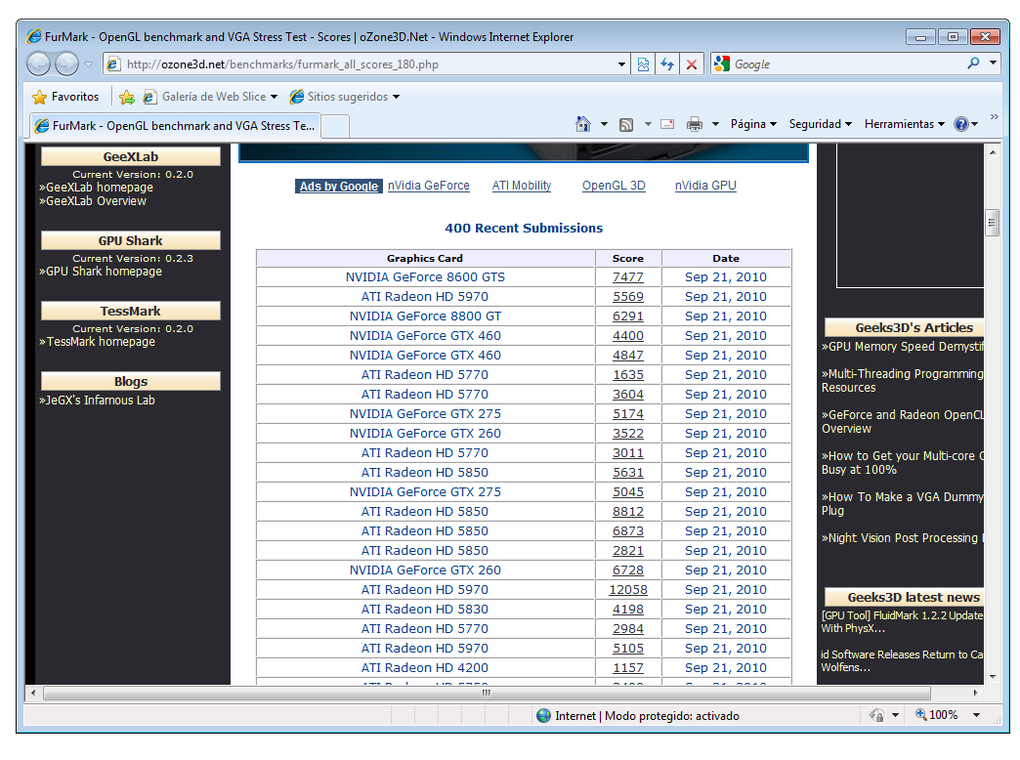Open the Favoritos star button
1020x760 pixels.
click(x=66, y=97)
